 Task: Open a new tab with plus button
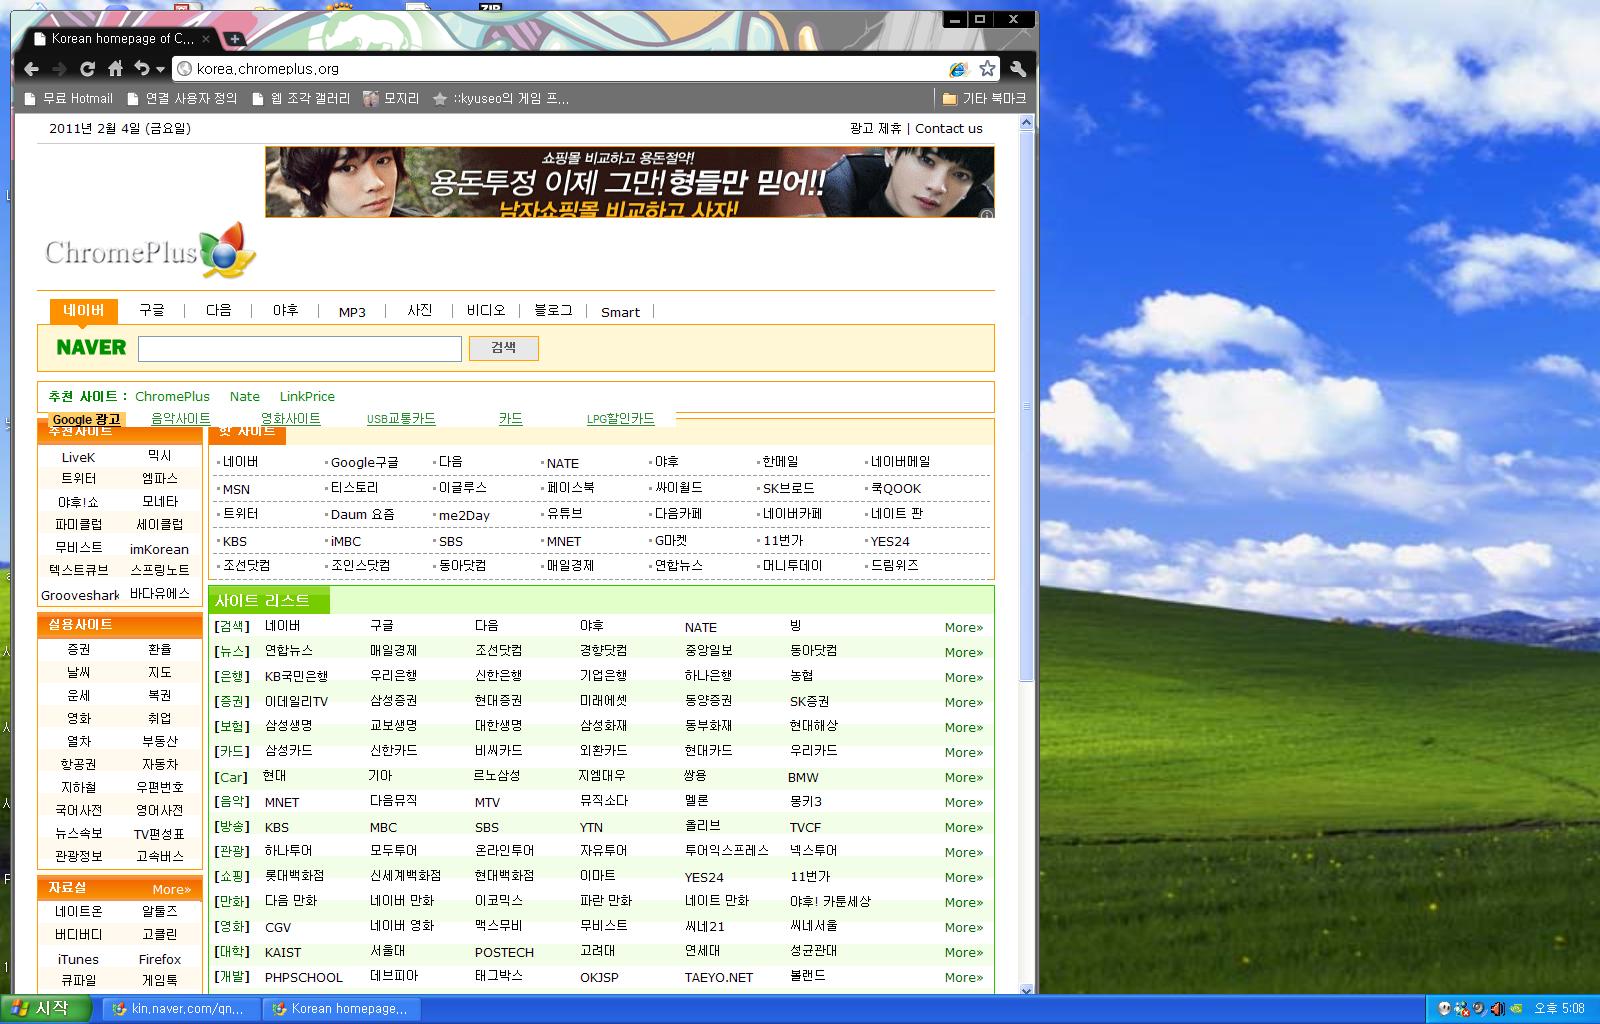point(234,39)
